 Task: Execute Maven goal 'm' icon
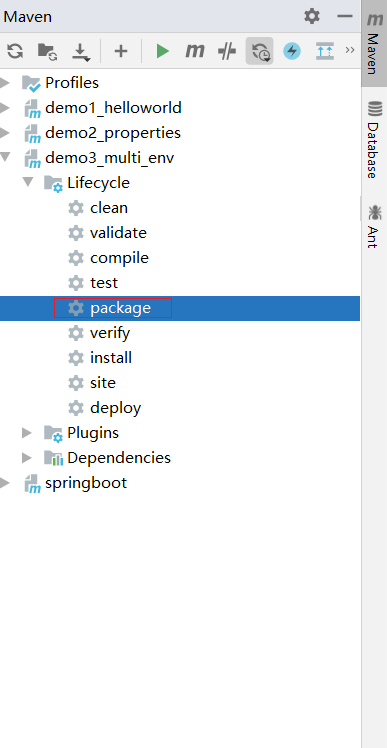coord(195,51)
